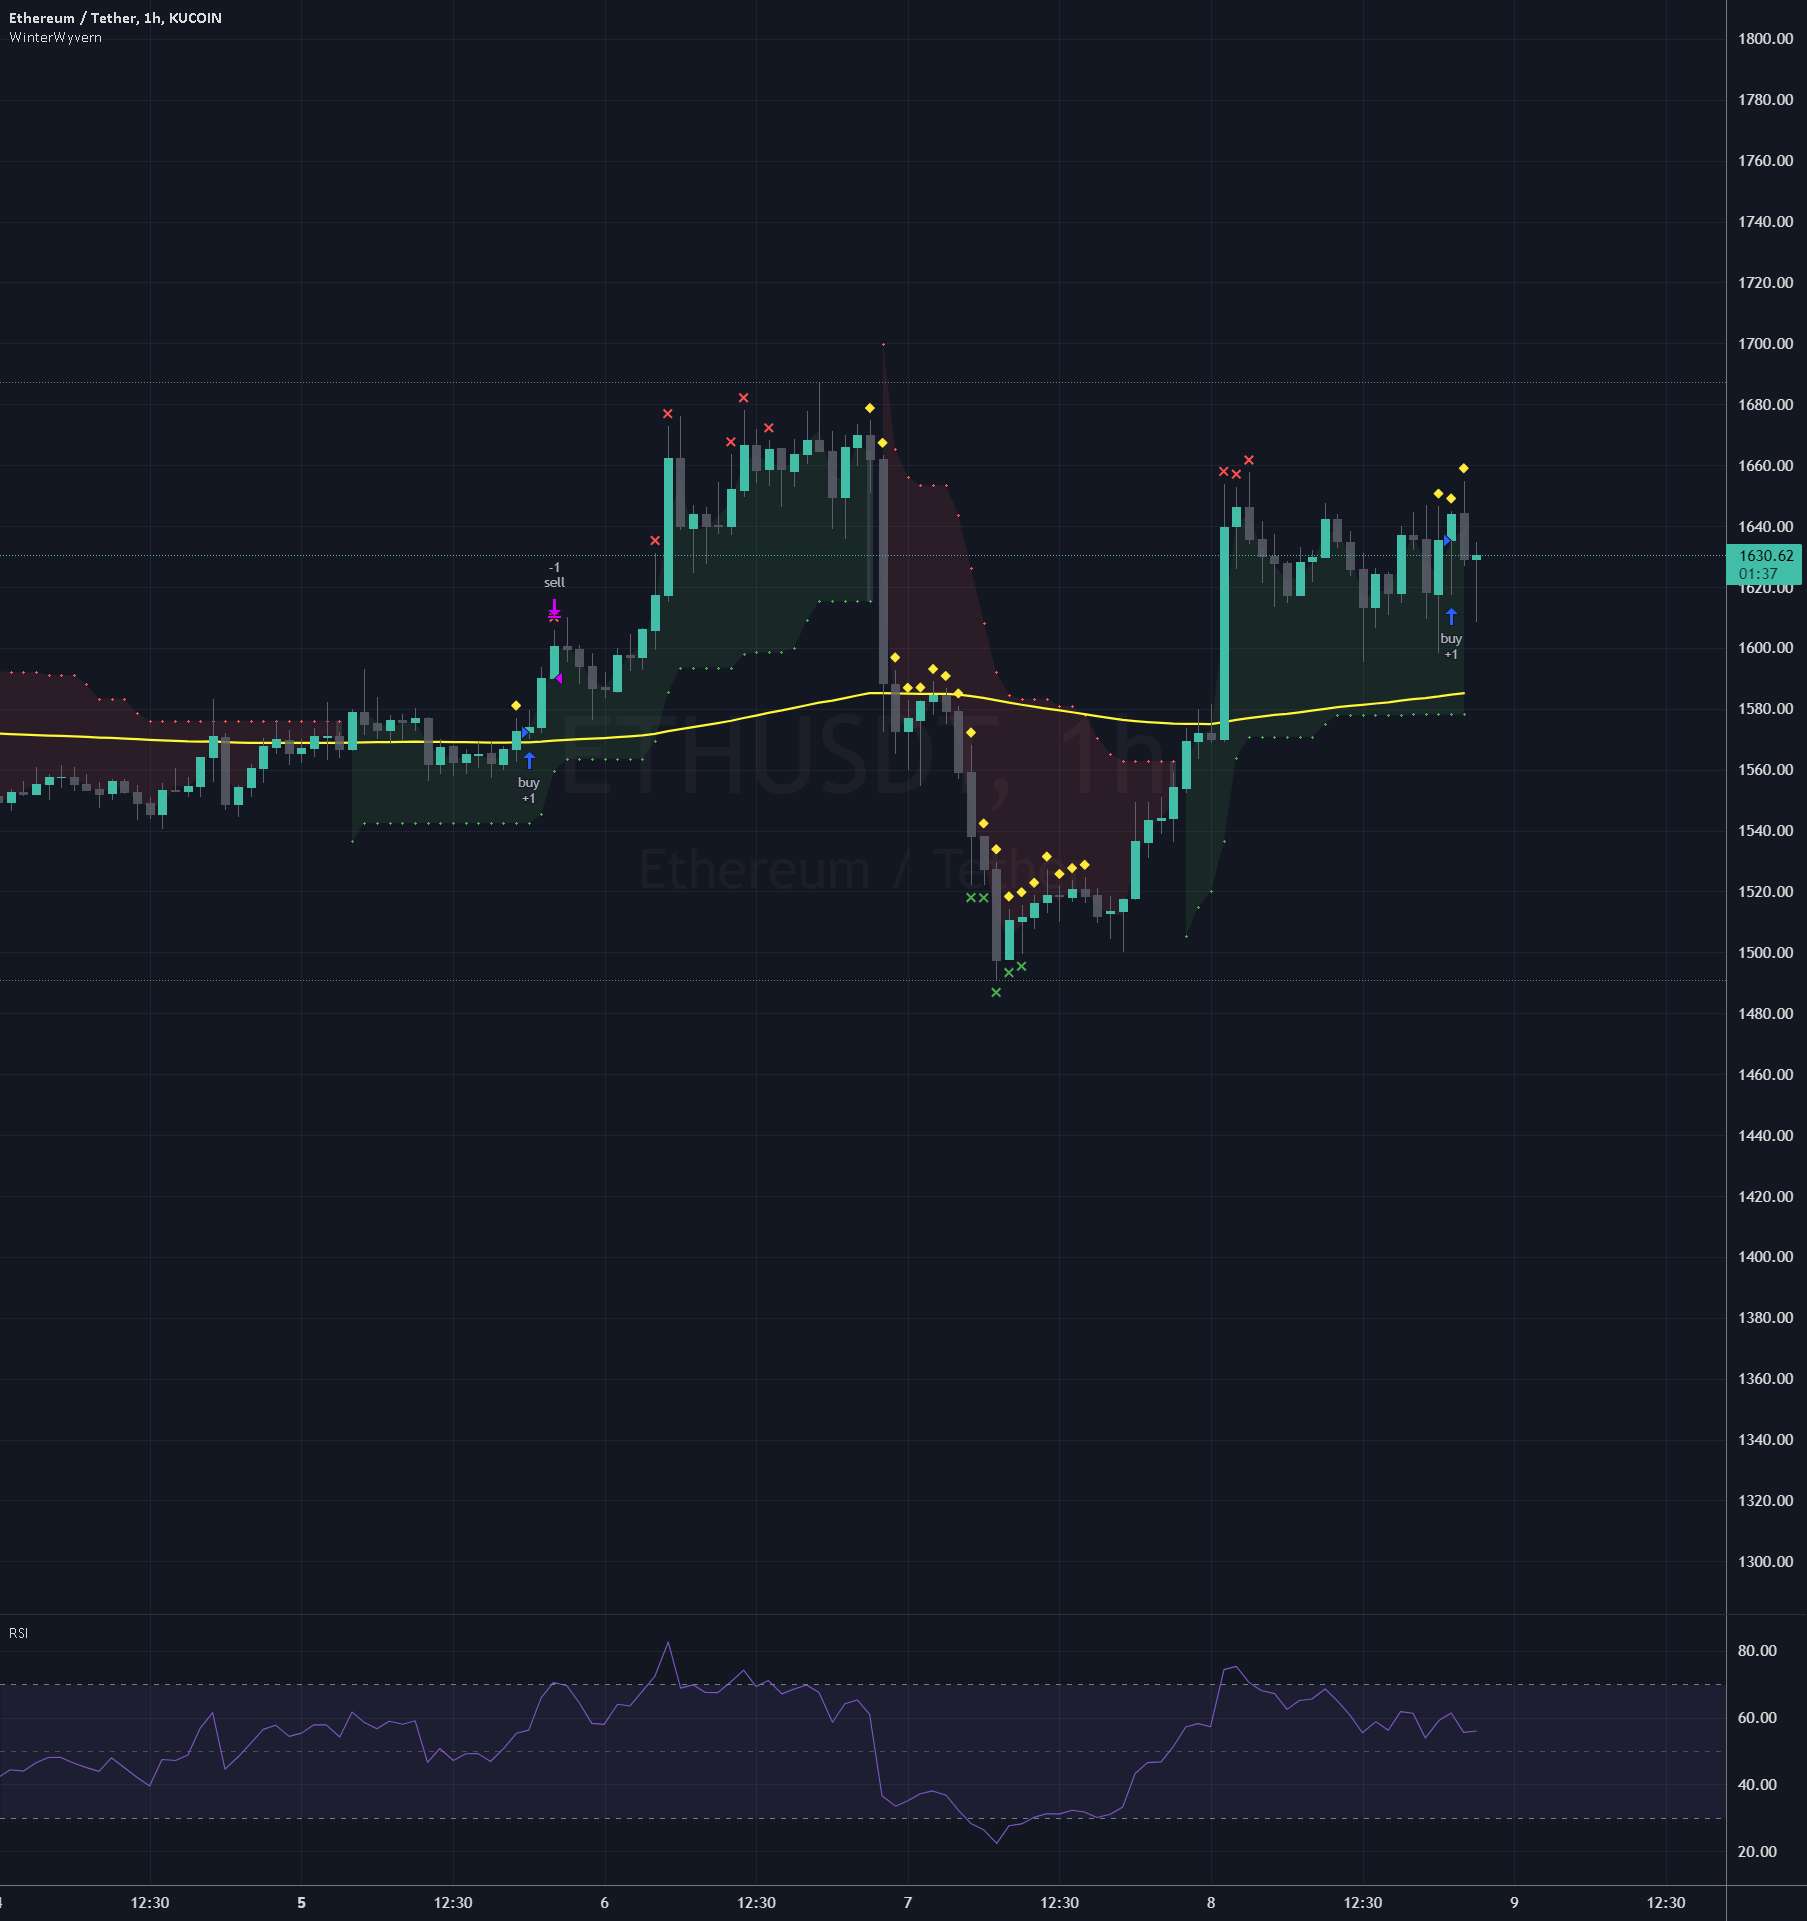Screen dimensions: 1807x1921
Task: Click the 1340.00 price axis label
Action: click(1765, 1440)
